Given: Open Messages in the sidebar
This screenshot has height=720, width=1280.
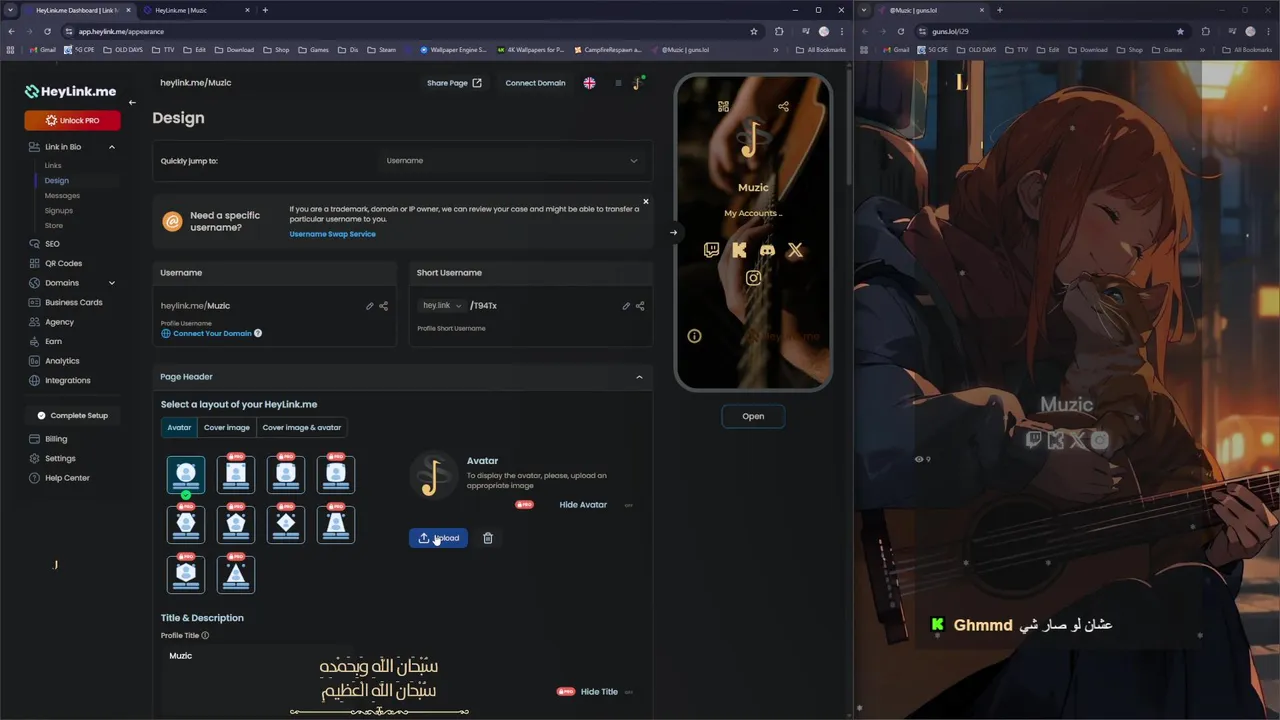Looking at the screenshot, I should pyautogui.click(x=62, y=196).
